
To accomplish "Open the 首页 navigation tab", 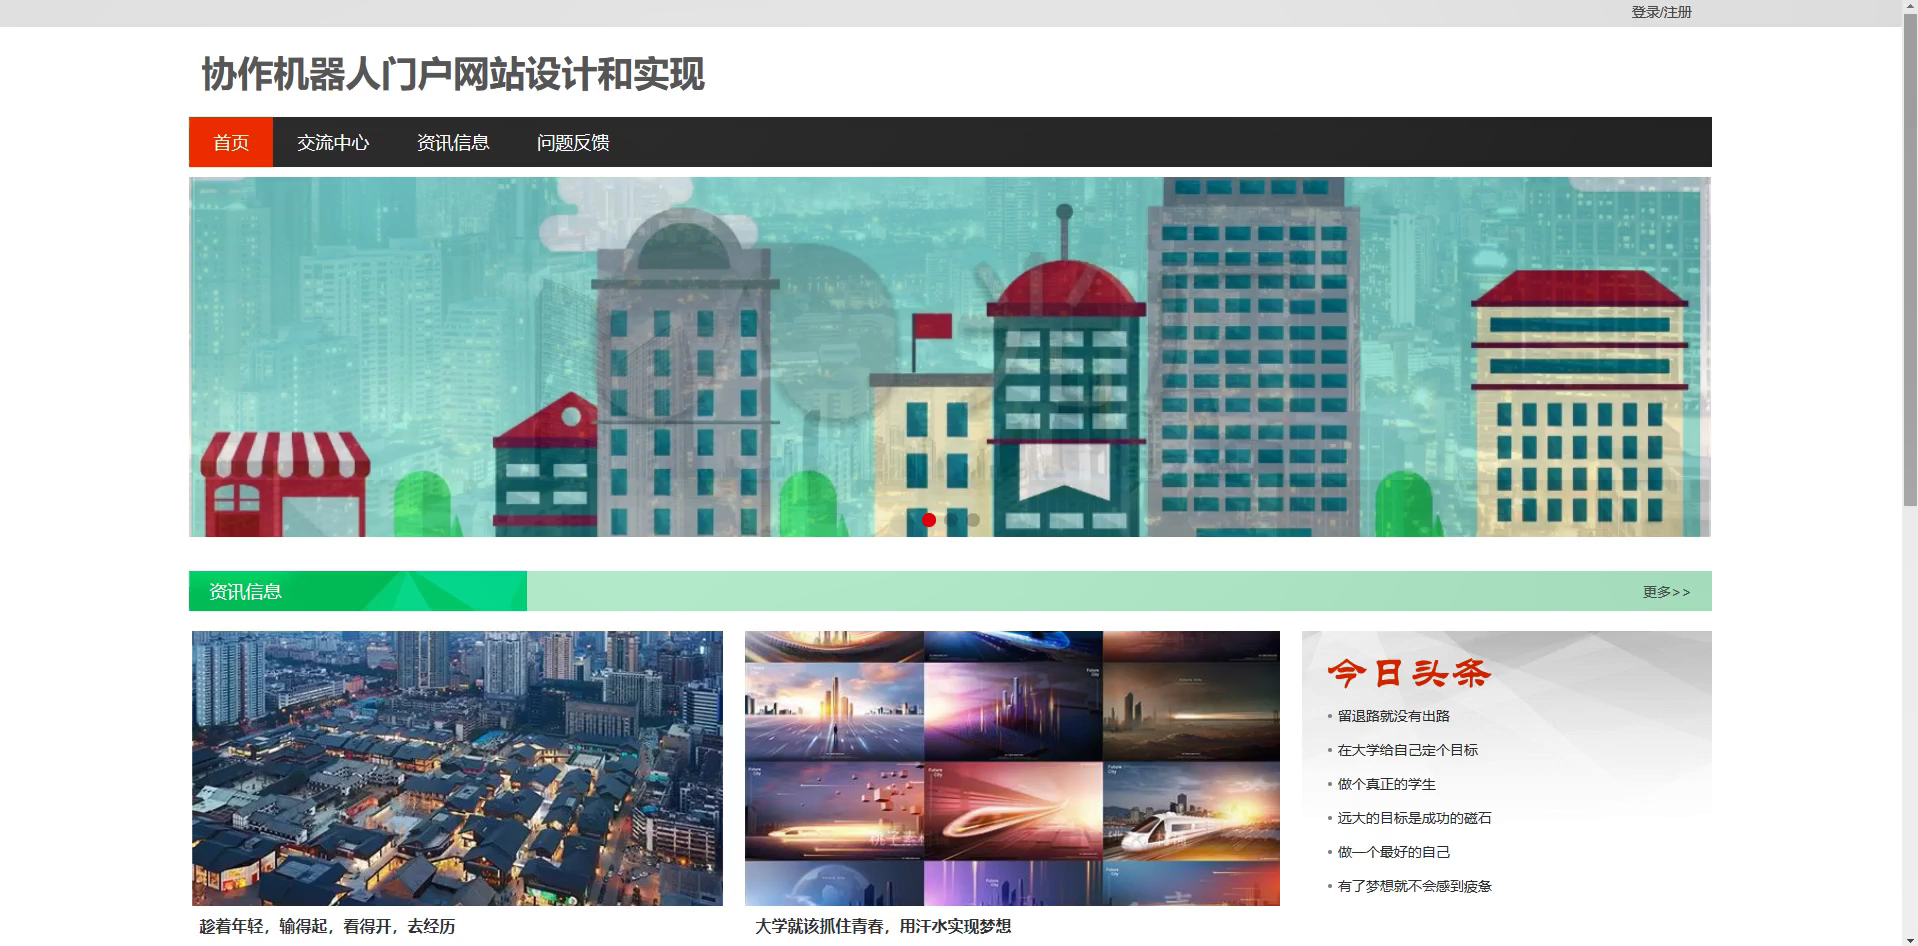I will click(229, 142).
